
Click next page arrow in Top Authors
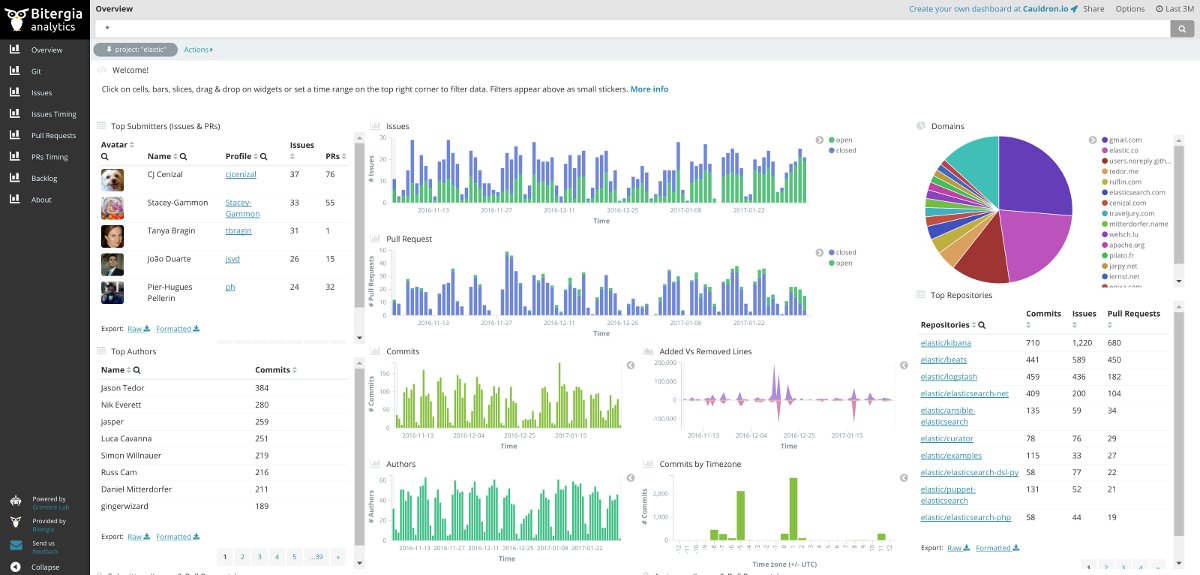(x=337, y=556)
